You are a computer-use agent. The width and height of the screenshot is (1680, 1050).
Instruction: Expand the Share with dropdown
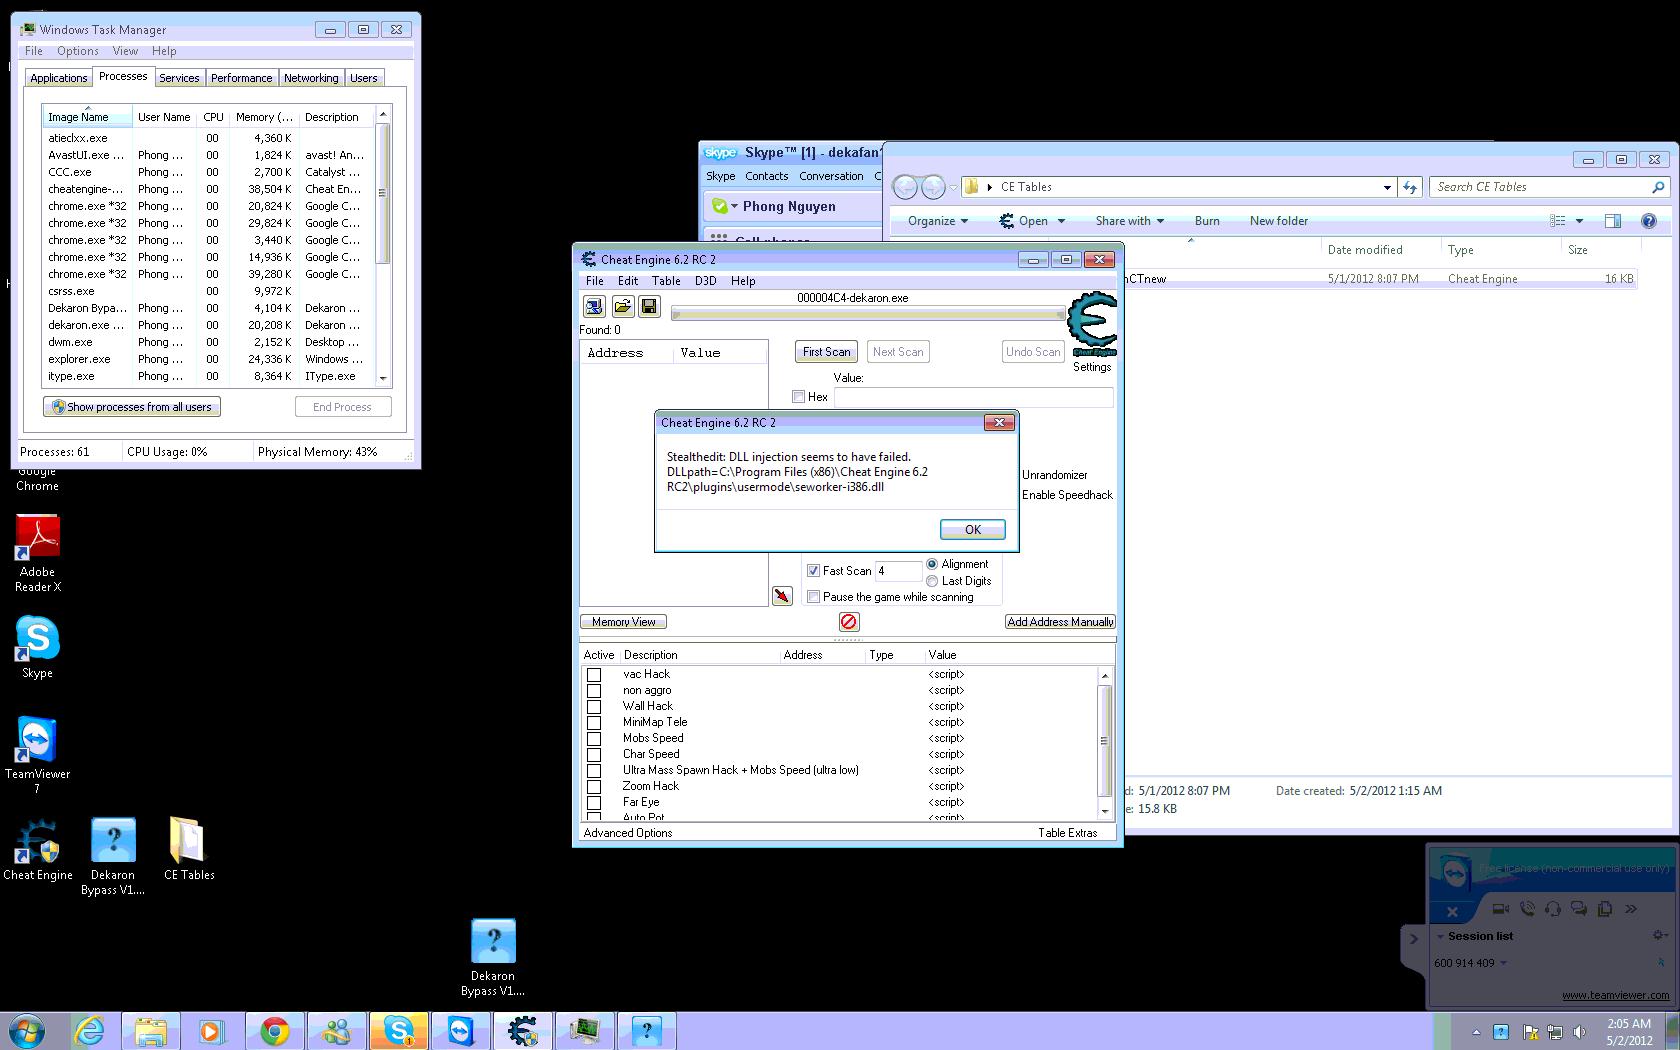[1129, 221]
